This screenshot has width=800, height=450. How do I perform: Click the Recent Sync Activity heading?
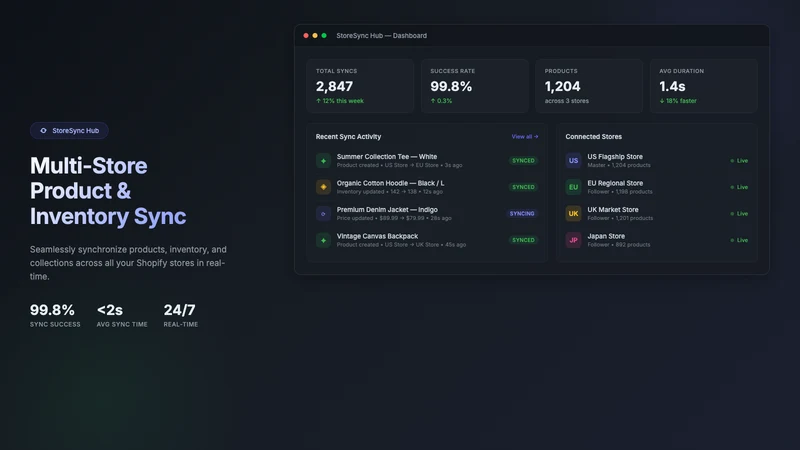(x=348, y=137)
